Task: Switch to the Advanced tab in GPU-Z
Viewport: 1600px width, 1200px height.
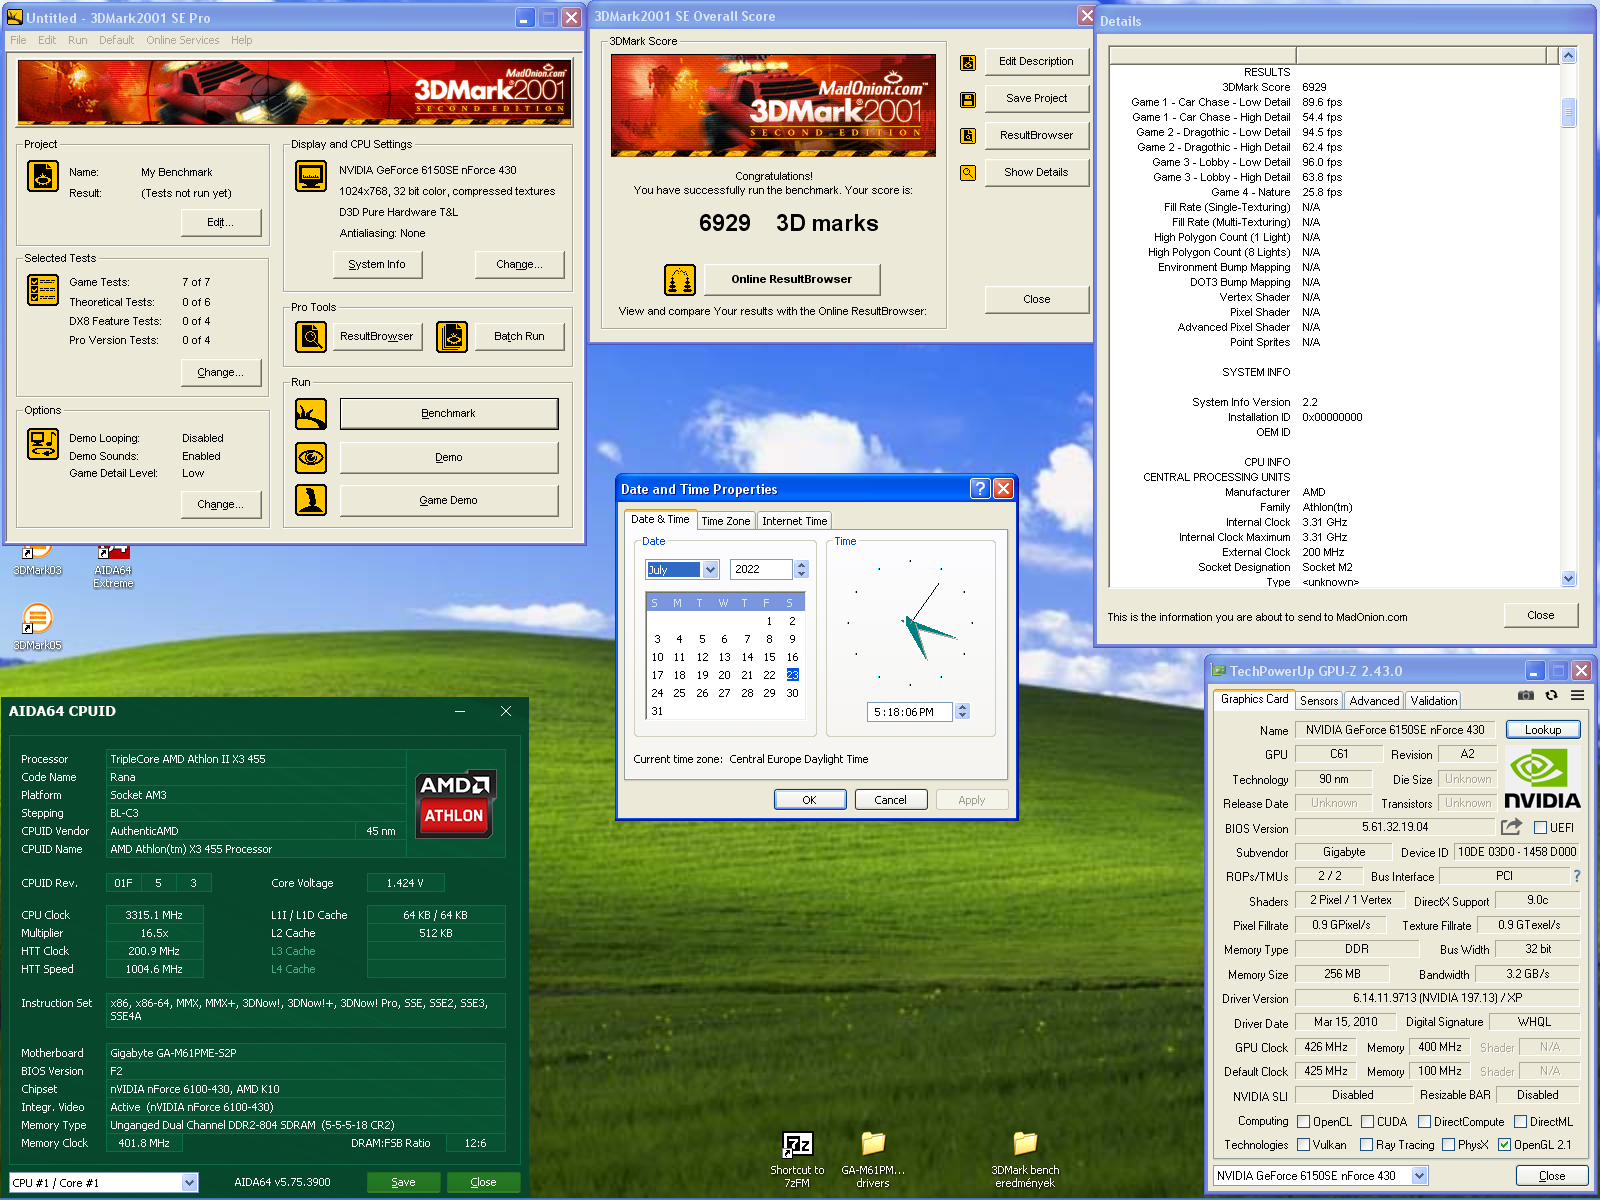Action: [1374, 701]
